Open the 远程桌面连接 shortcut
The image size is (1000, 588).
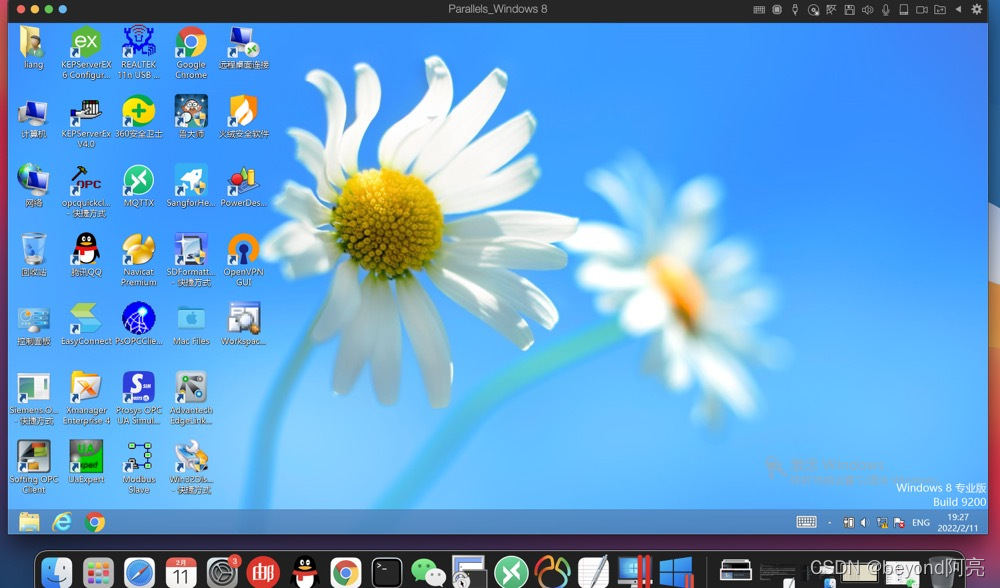(244, 48)
